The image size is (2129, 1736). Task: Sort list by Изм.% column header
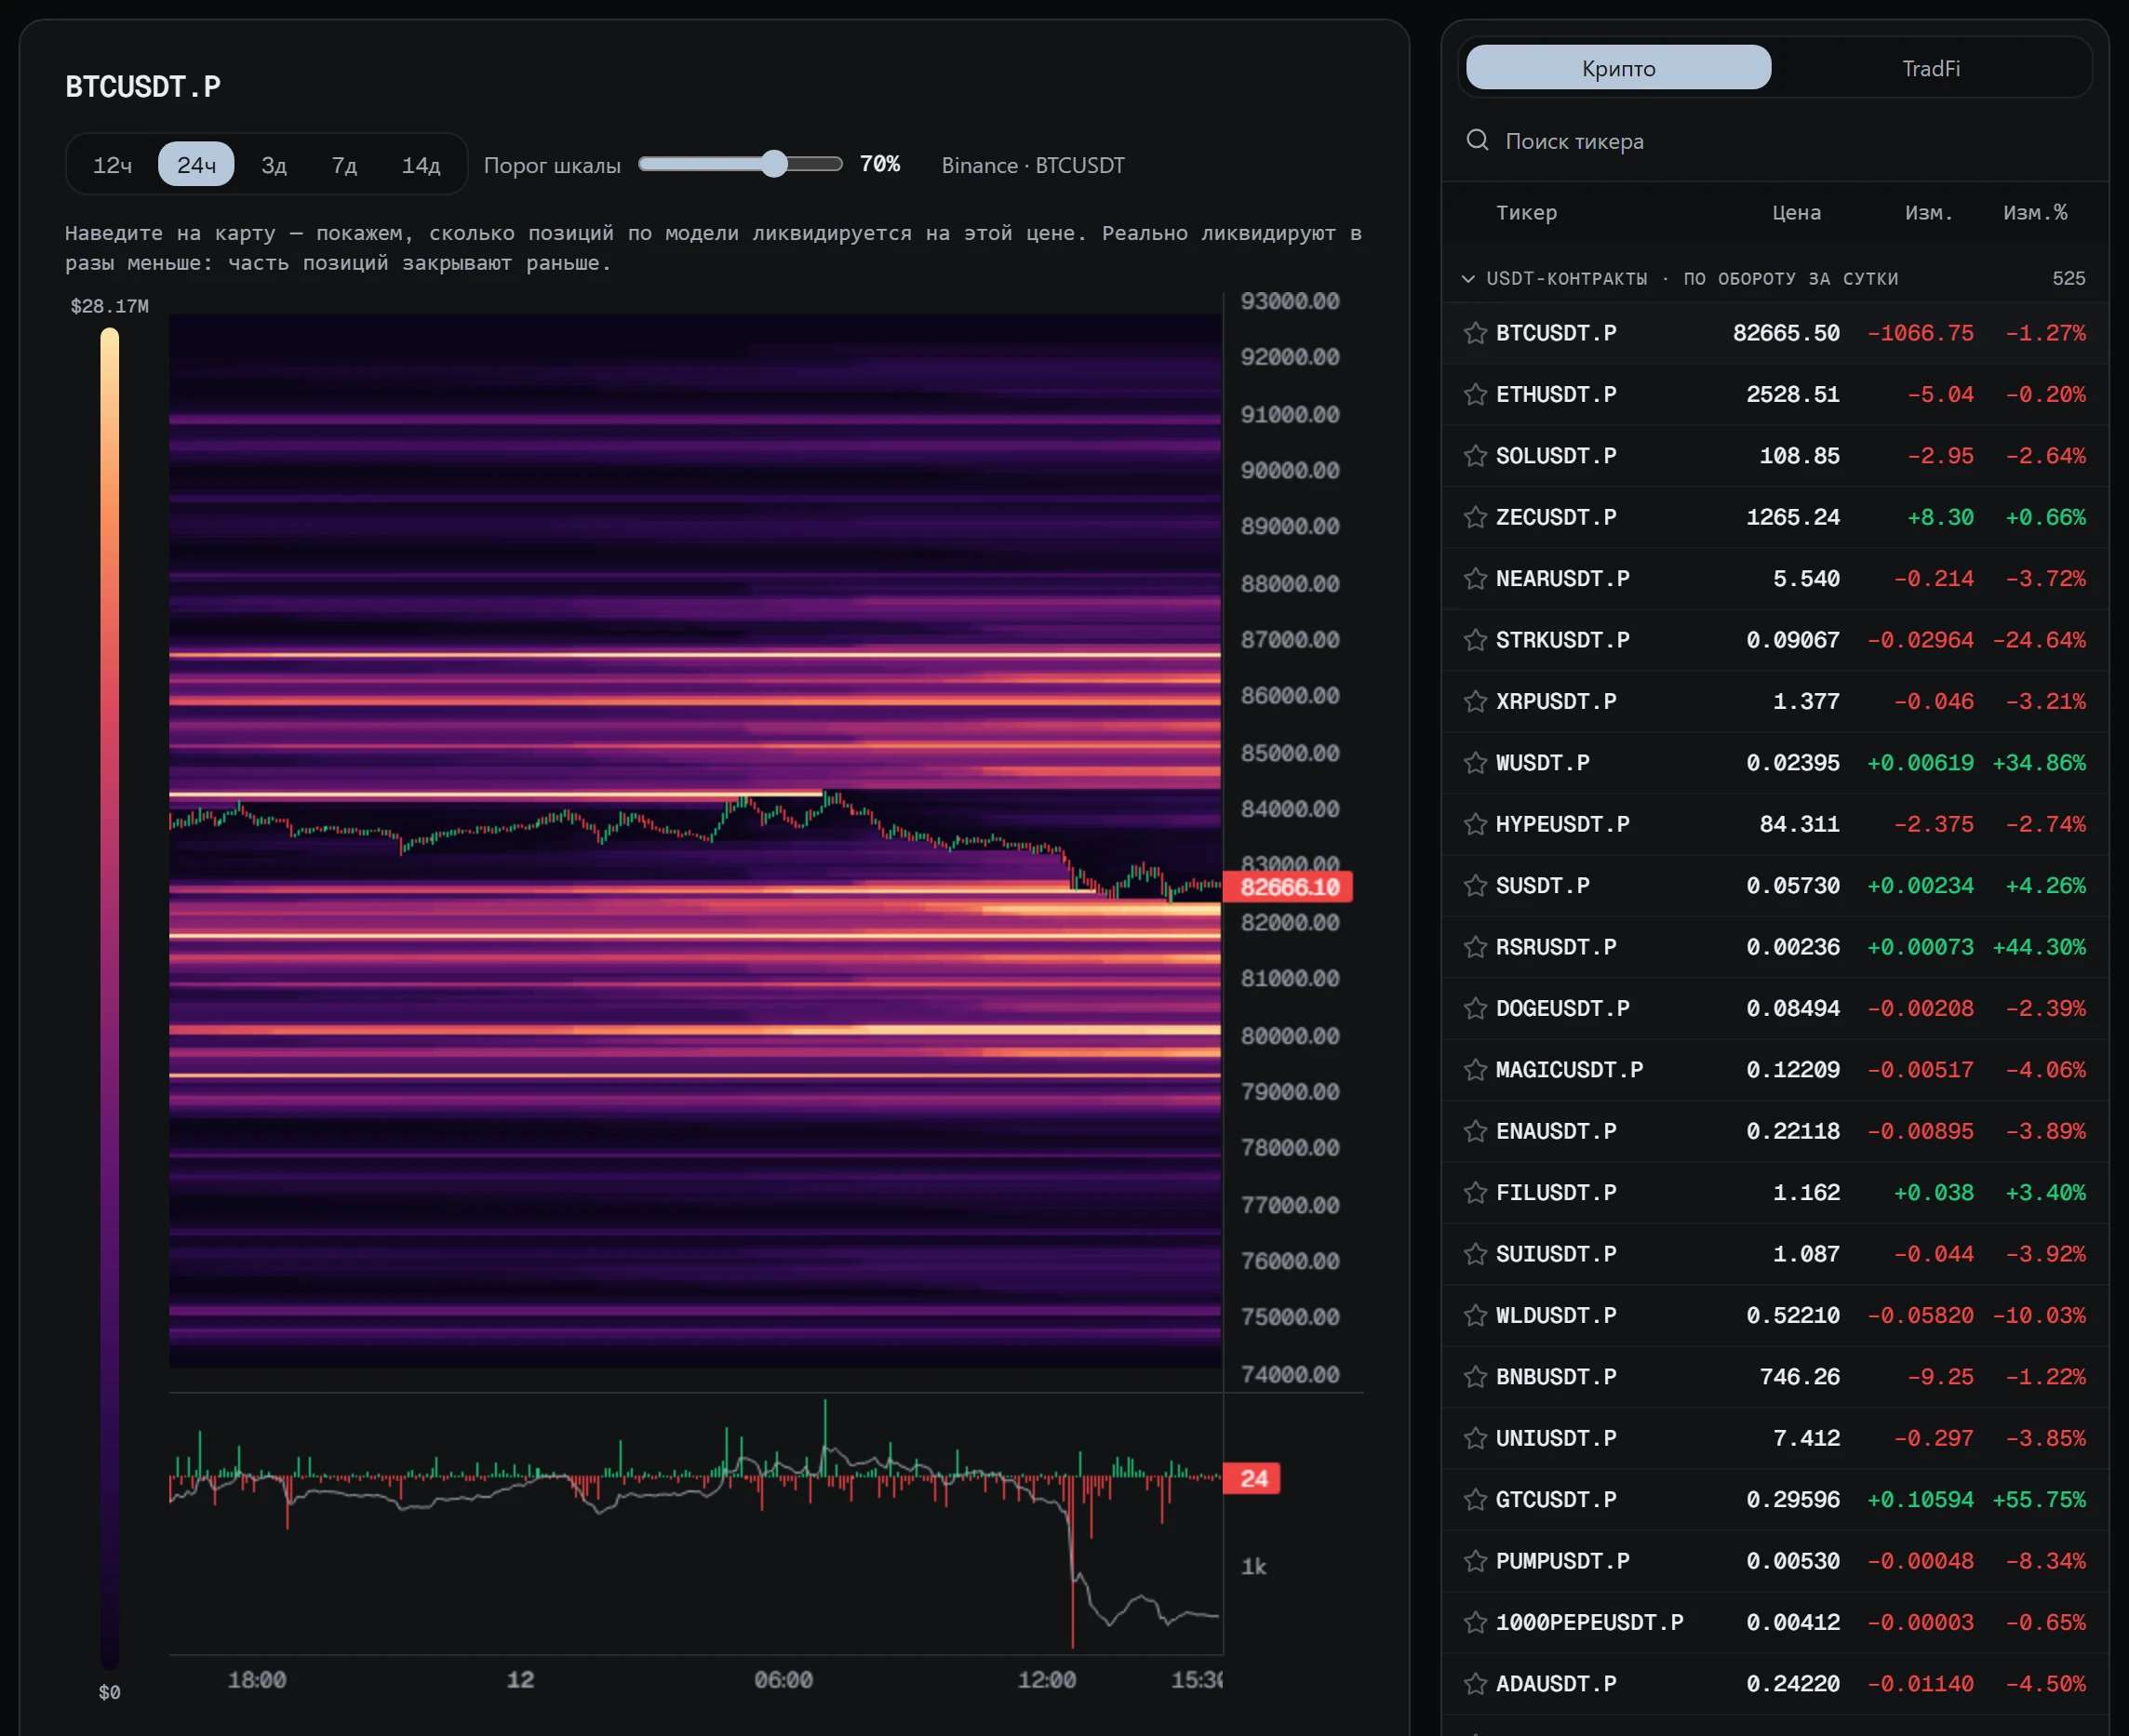2035,213
